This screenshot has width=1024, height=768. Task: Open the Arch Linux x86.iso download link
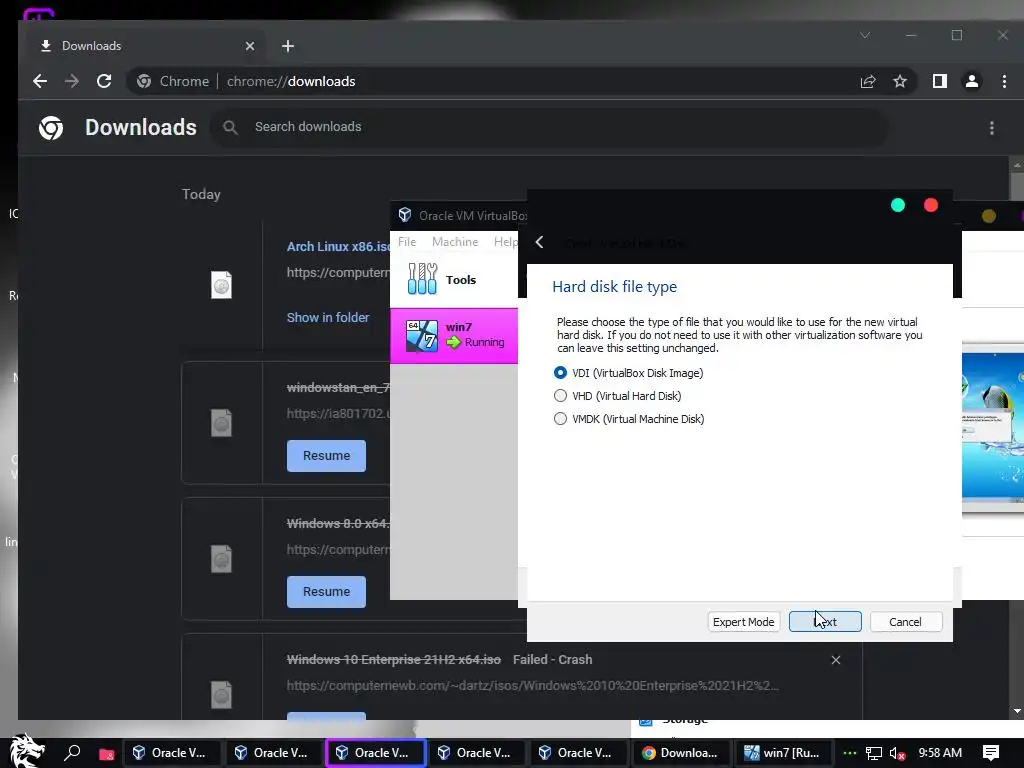point(338,246)
